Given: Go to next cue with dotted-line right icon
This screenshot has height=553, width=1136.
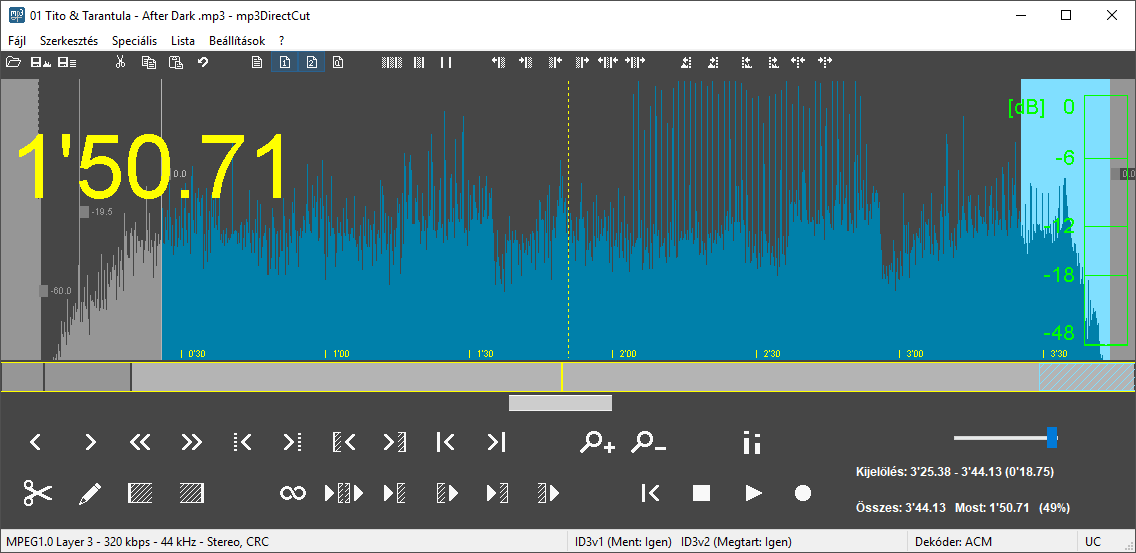Looking at the screenshot, I should coord(292,442).
